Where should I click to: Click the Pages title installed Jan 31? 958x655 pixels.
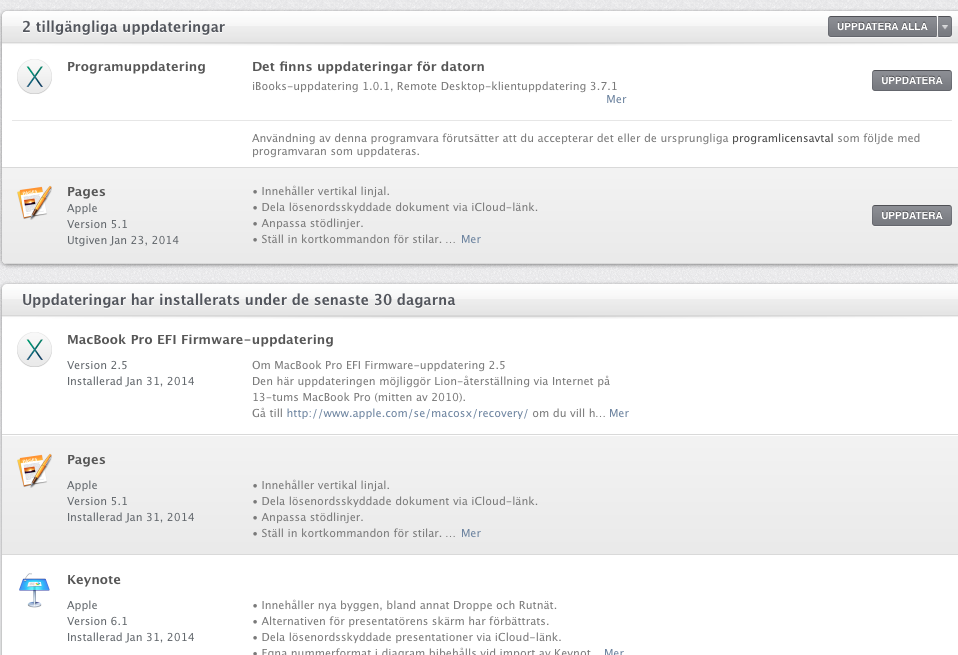coord(86,459)
